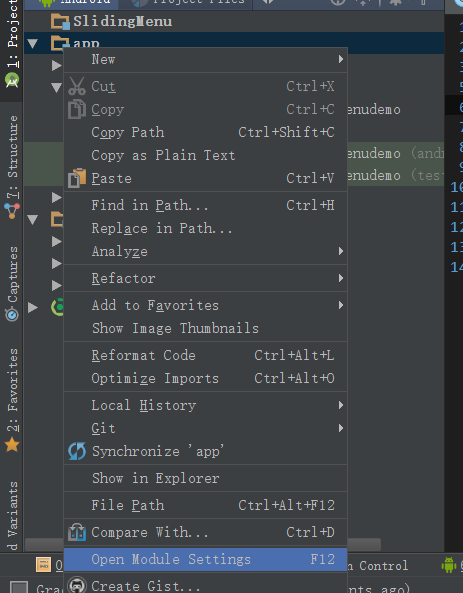Open Find in Path dialog entry

[205, 205]
